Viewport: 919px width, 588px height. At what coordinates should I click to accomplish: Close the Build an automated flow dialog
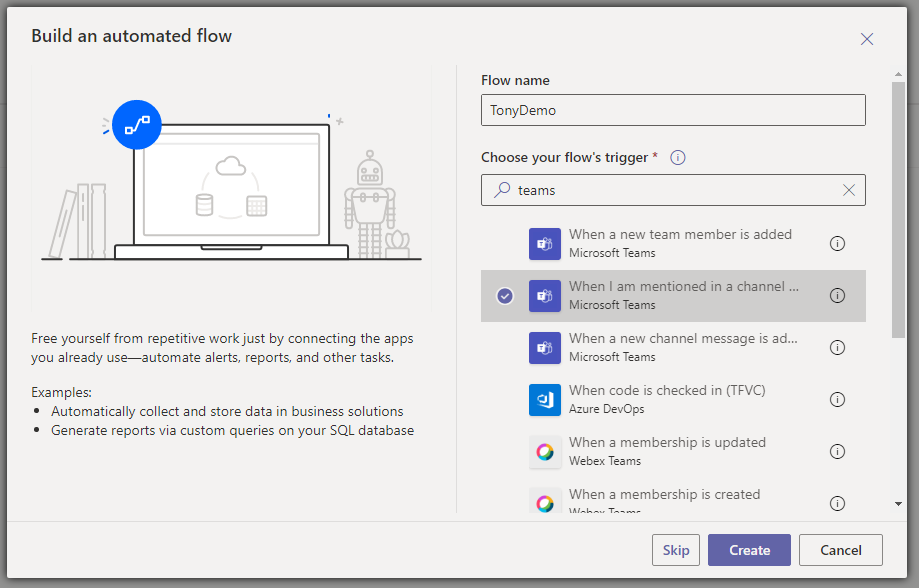(x=867, y=39)
